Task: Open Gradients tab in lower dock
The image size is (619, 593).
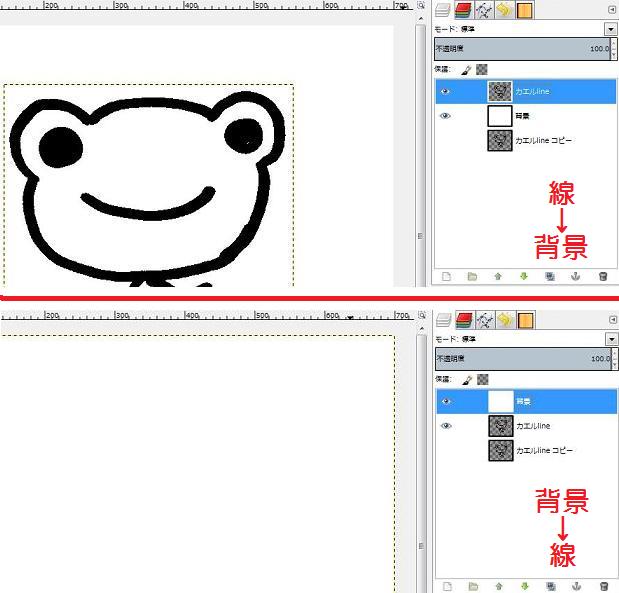Action: 525,320
